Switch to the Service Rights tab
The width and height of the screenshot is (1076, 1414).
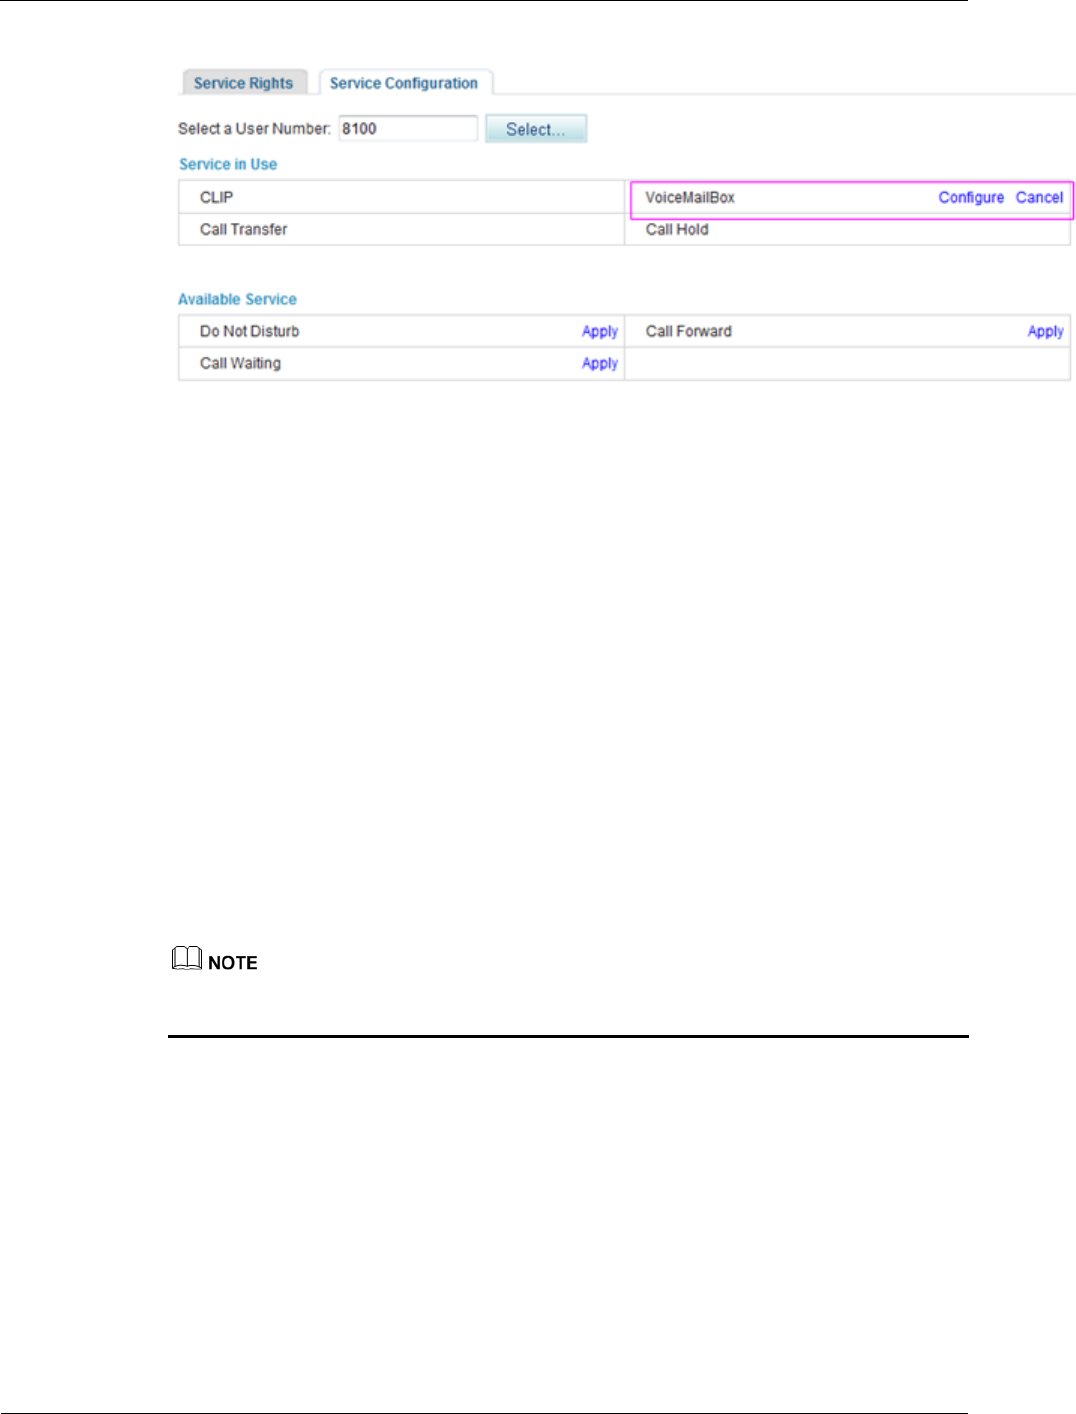point(244,83)
